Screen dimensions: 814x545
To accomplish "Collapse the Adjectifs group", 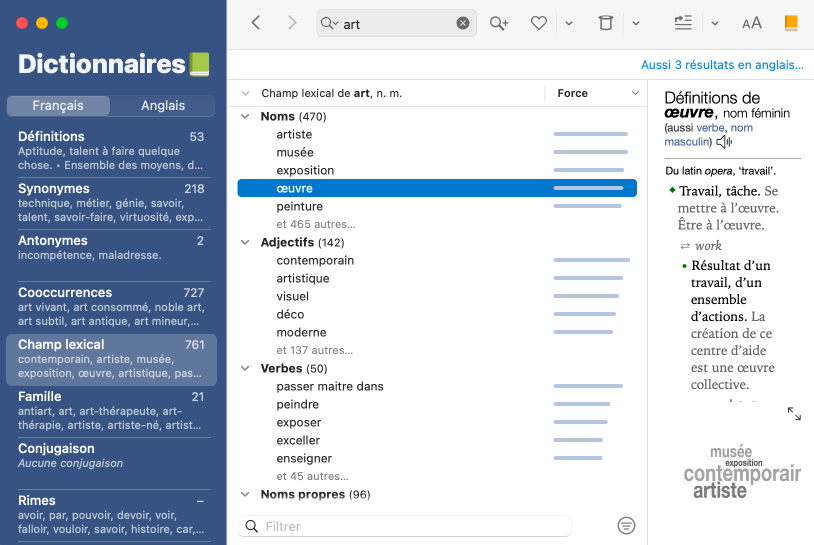I will (x=246, y=243).
